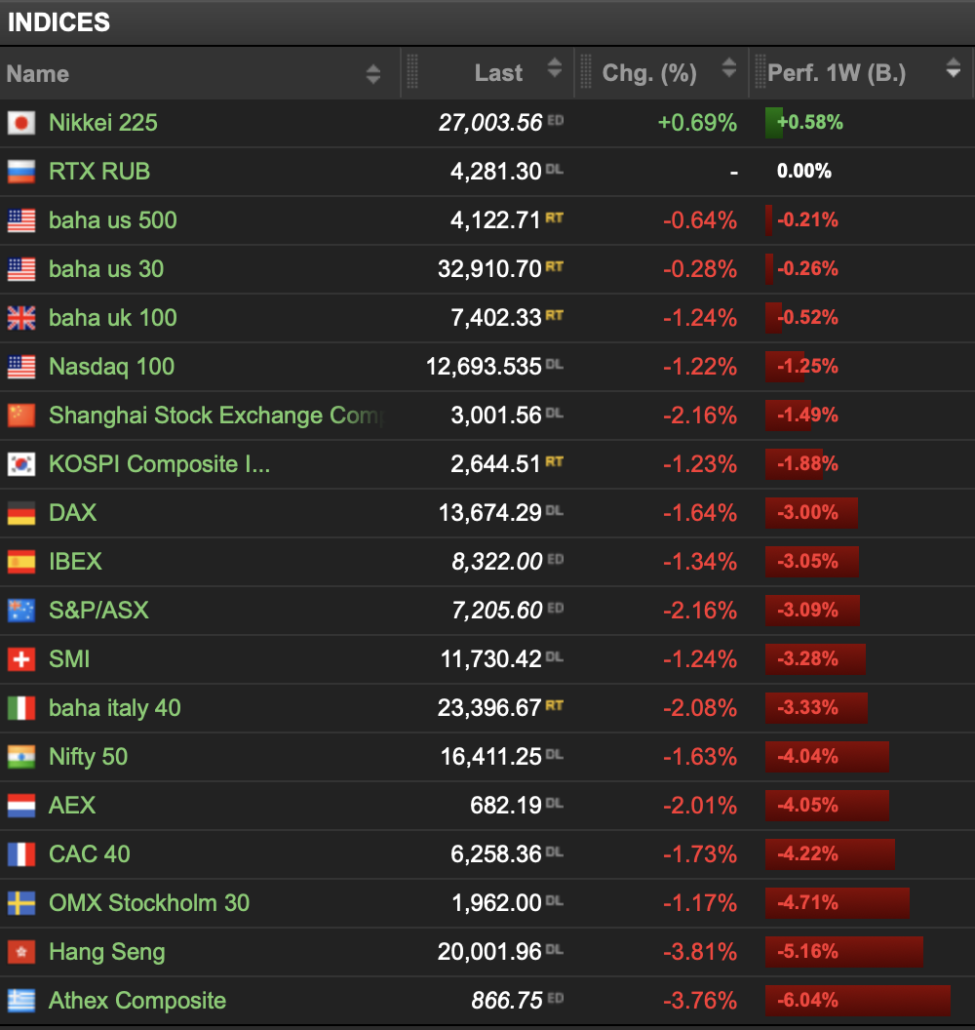975x1030 pixels.
Task: Click the INDICES panel title
Action: click(x=58, y=22)
